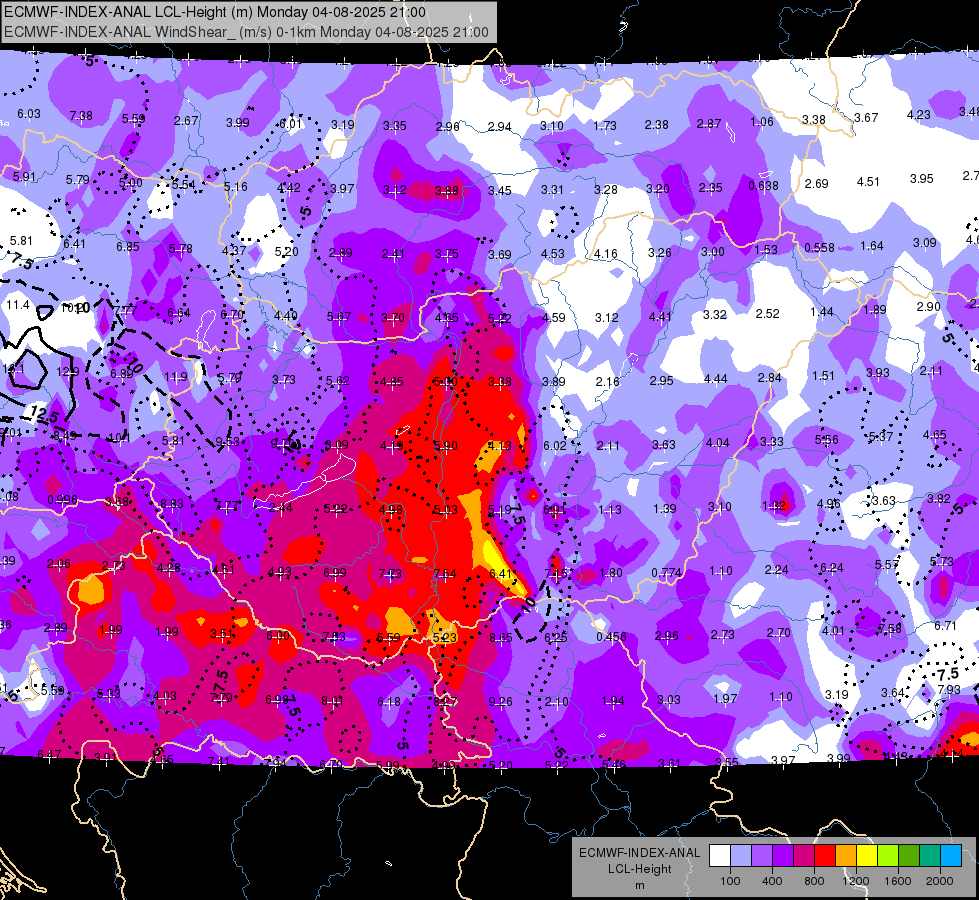Click the wind shear value 0.638

coord(763,185)
